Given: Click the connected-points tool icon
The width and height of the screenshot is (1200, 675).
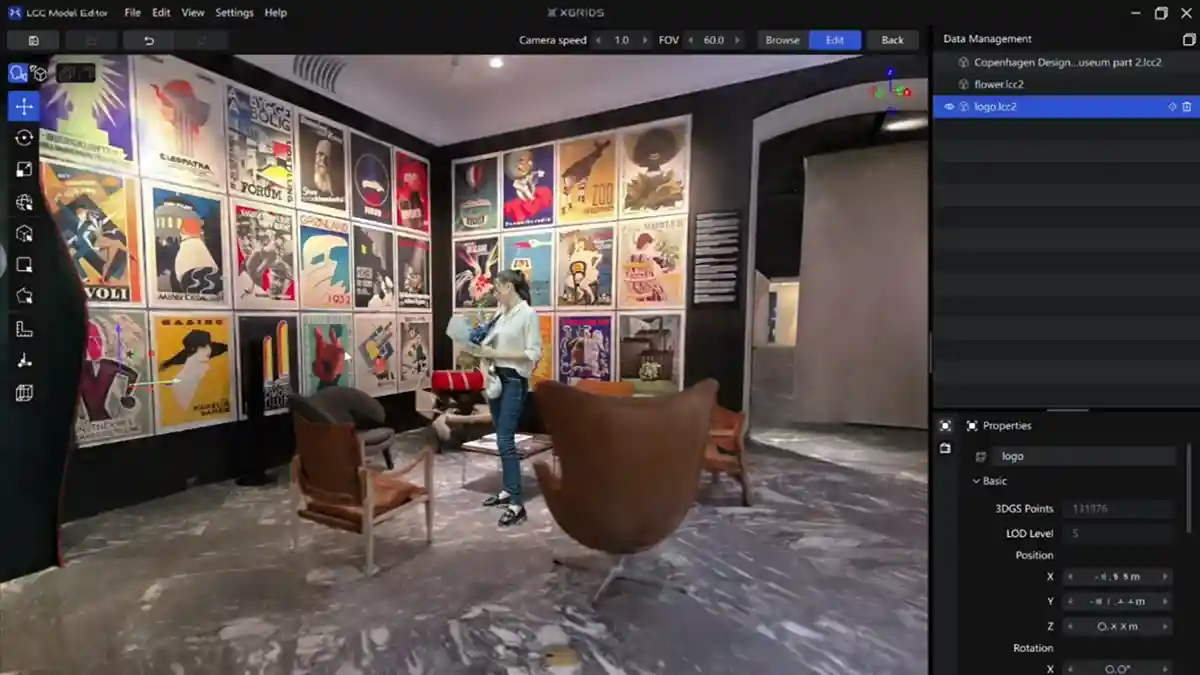Looking at the screenshot, I should click(x=24, y=361).
